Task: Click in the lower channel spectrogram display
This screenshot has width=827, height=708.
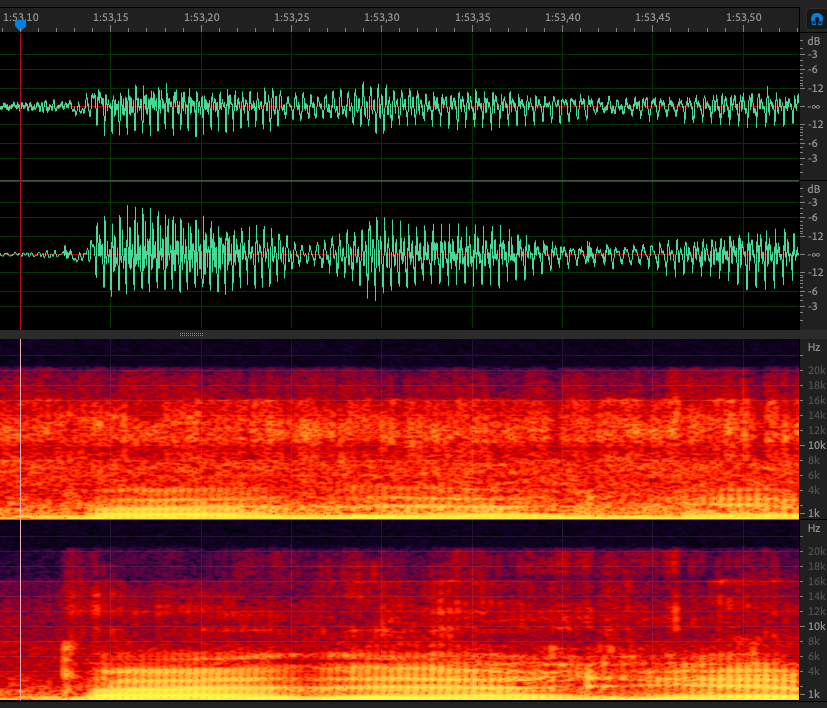Action: pyautogui.click(x=400, y=610)
